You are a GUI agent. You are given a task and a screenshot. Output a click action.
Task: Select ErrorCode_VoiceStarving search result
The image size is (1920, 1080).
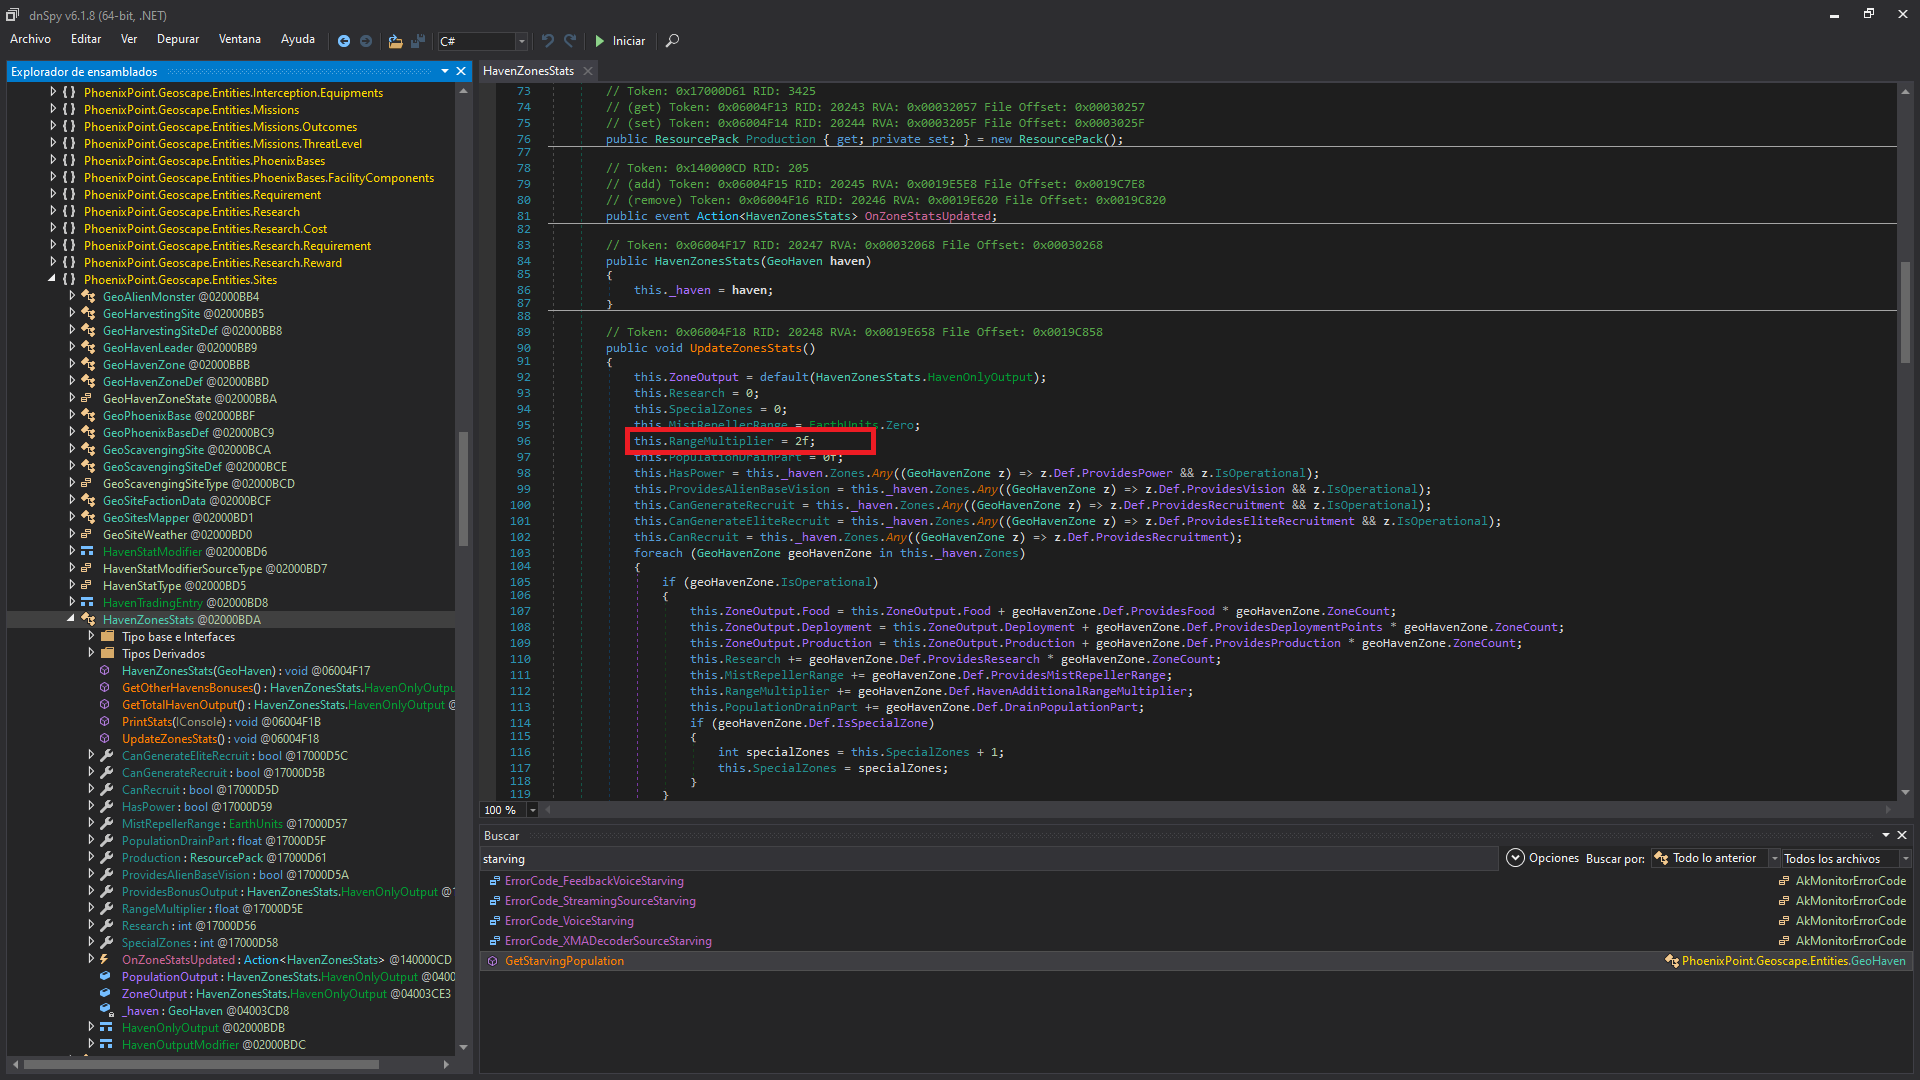(569, 921)
